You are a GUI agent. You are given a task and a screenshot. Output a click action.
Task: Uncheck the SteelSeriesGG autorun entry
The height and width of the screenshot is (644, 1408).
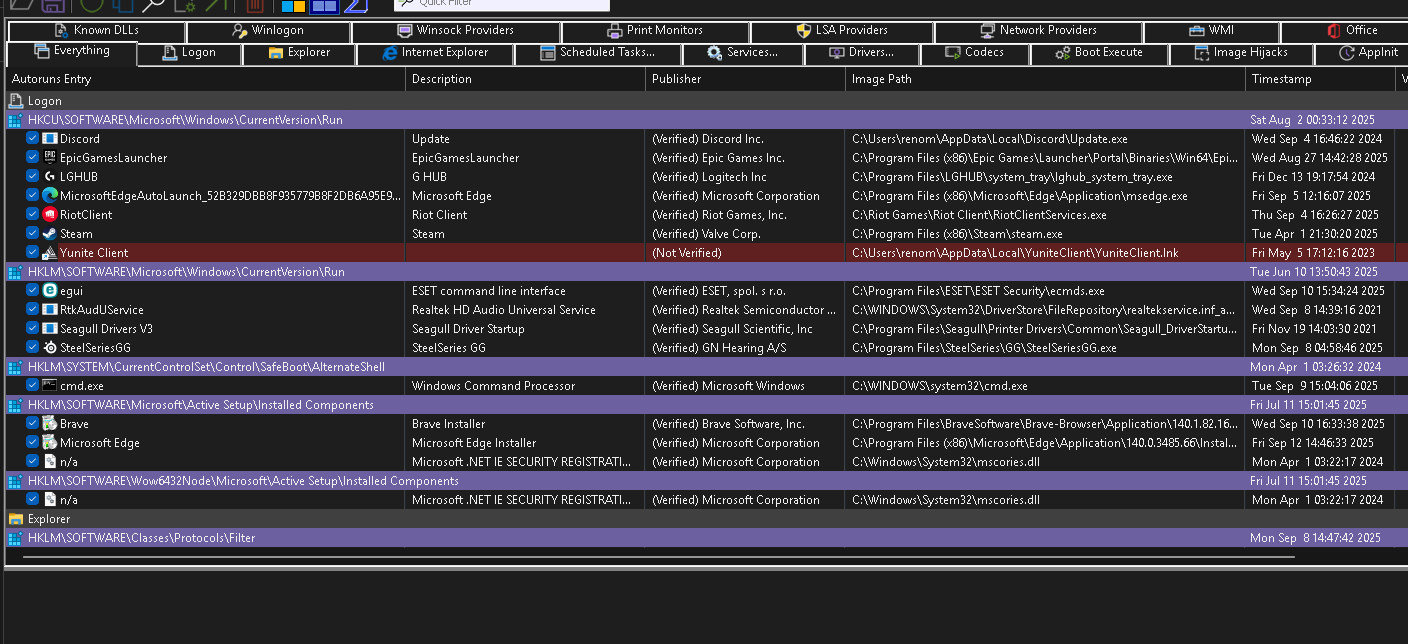point(33,348)
